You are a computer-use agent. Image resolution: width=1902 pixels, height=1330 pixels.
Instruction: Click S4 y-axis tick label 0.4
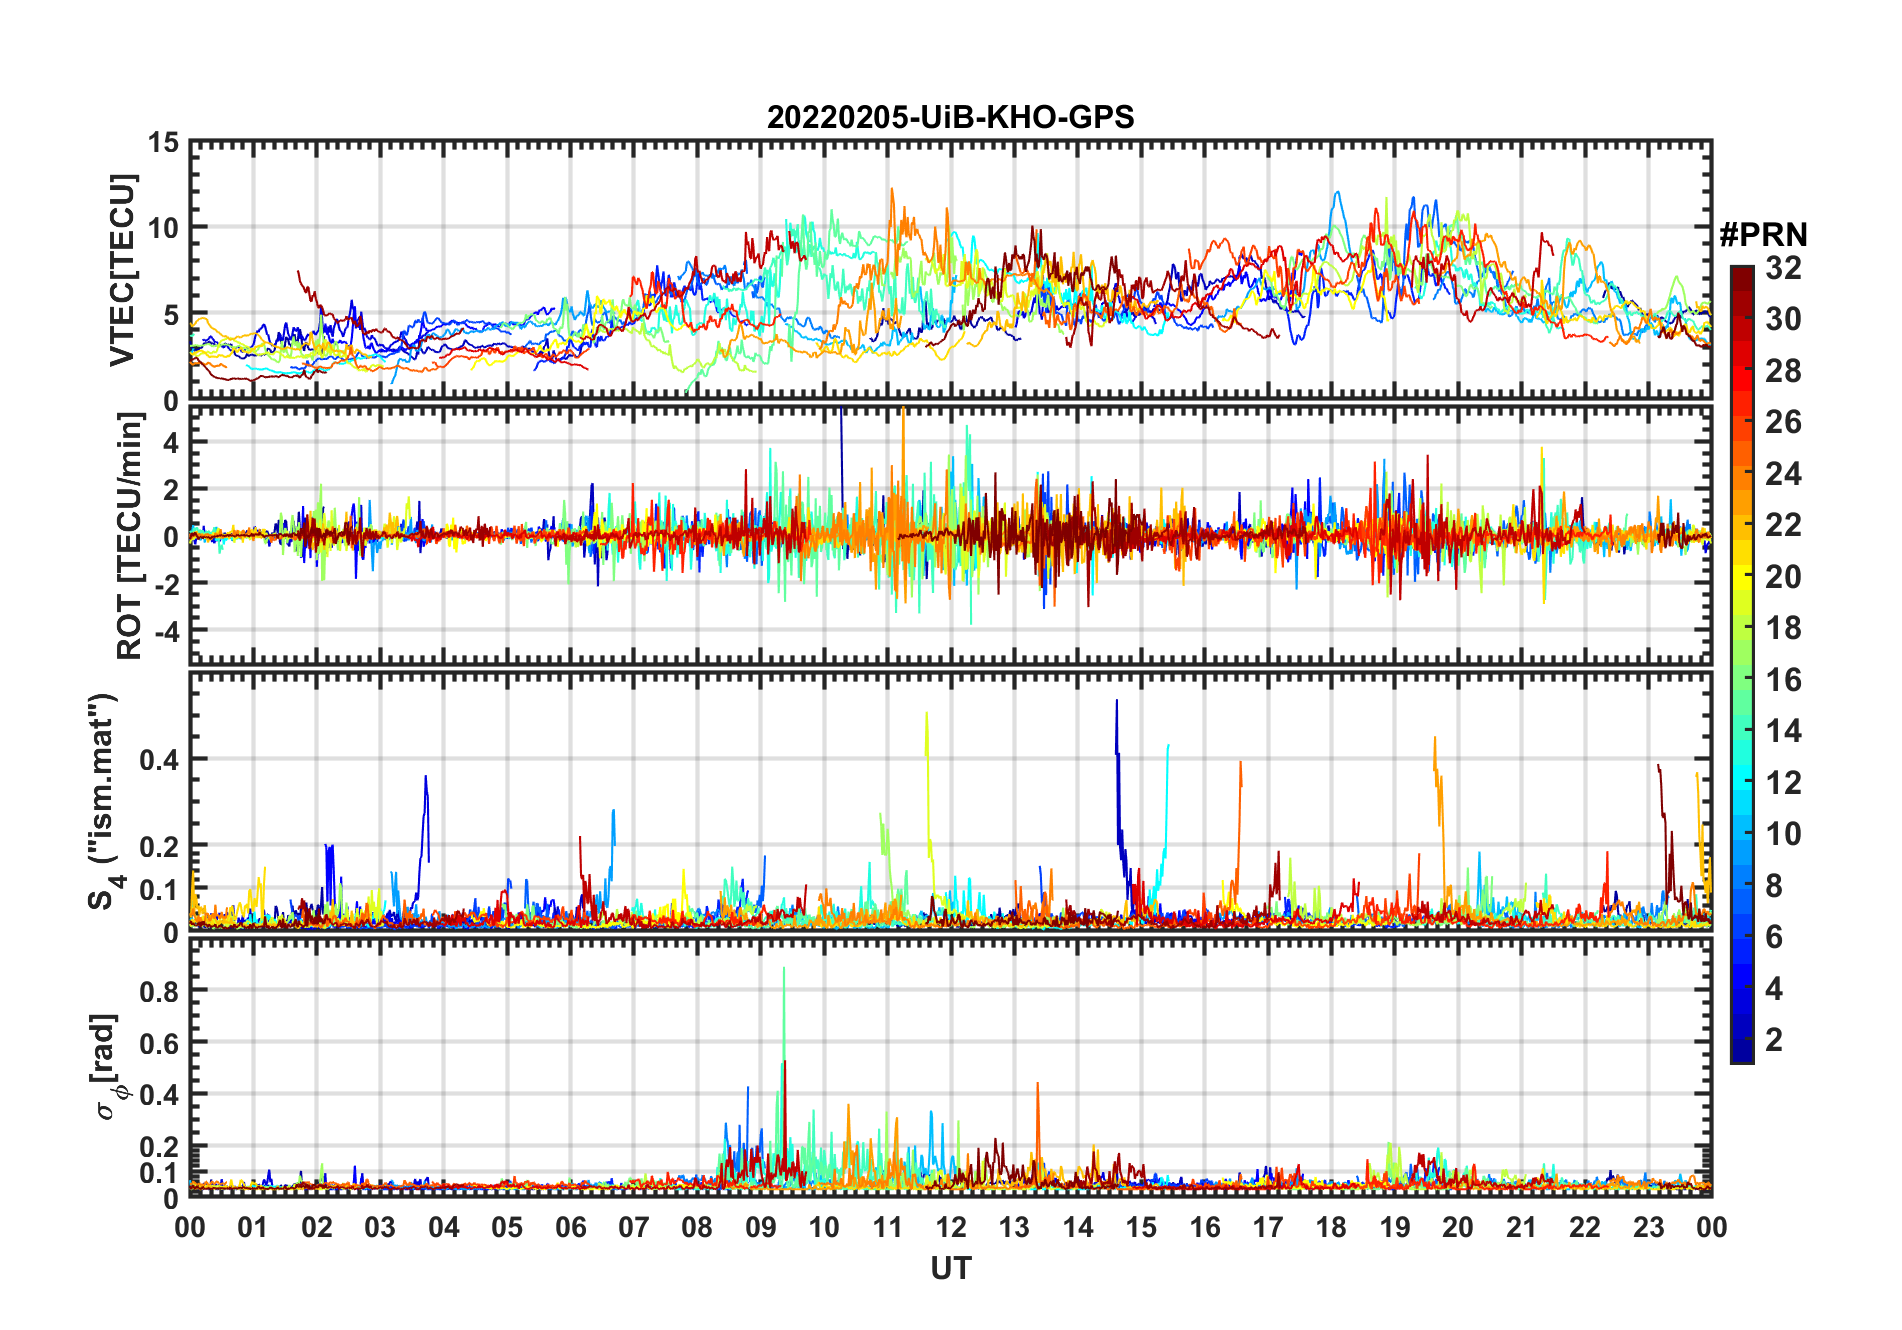tap(158, 760)
